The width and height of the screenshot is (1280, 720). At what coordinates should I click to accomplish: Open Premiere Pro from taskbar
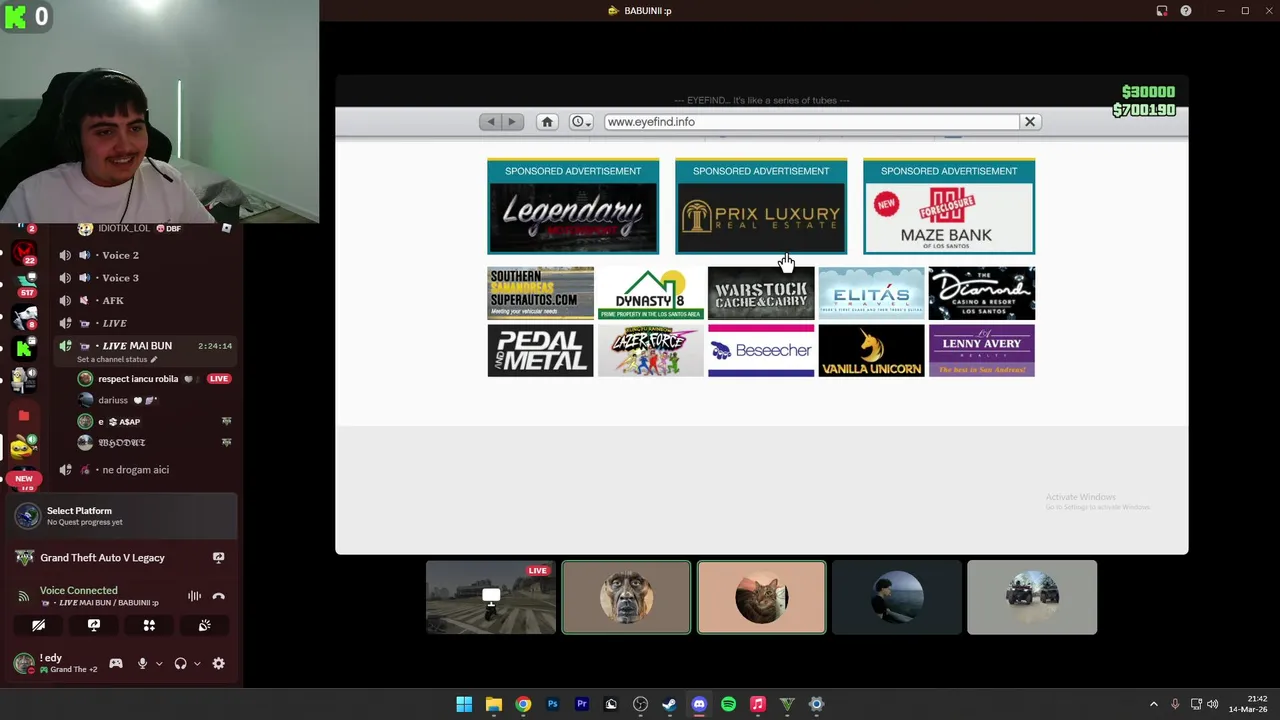click(x=582, y=704)
